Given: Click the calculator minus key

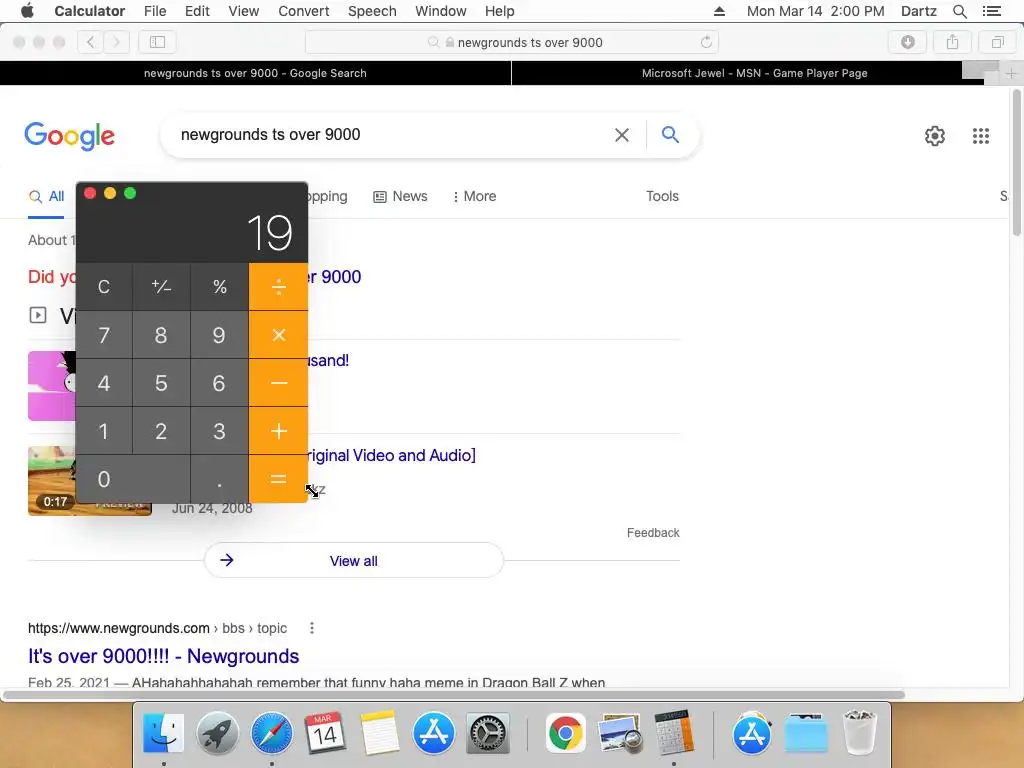Looking at the screenshot, I should [278, 383].
